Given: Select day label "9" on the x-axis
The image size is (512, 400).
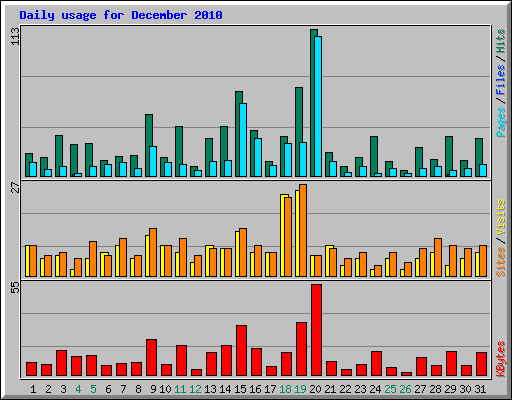Looking at the screenshot, I should [x=153, y=389].
